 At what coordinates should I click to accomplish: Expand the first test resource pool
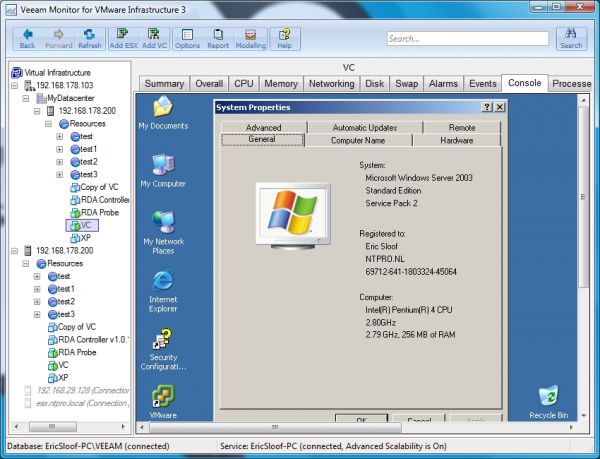(x=60, y=137)
